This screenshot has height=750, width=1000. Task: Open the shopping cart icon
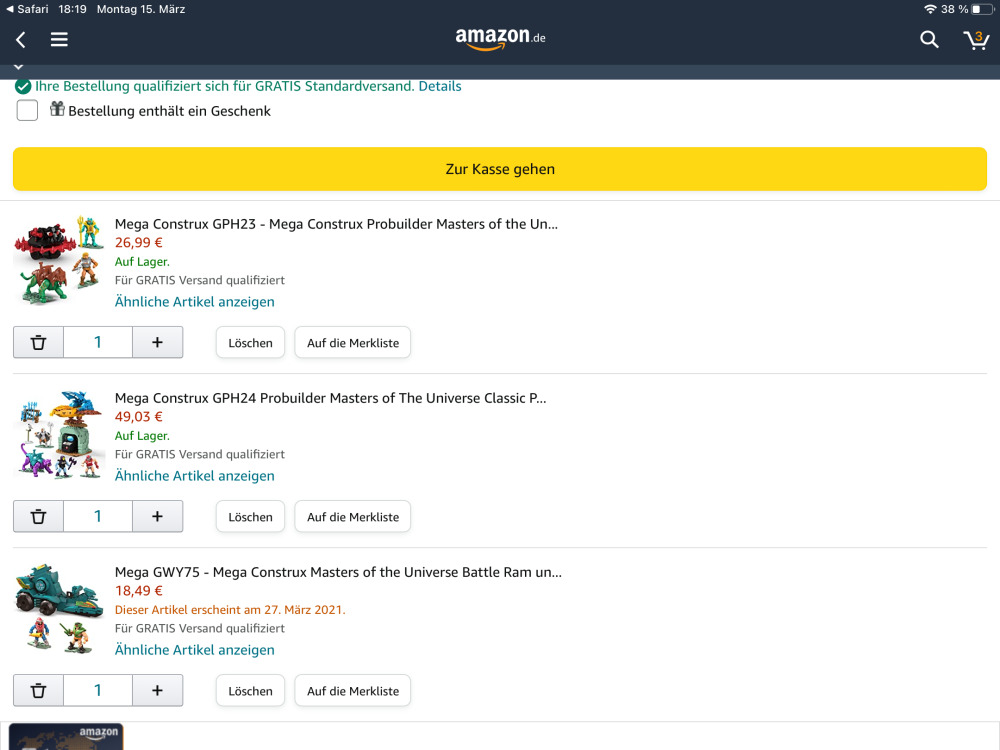(x=976, y=40)
